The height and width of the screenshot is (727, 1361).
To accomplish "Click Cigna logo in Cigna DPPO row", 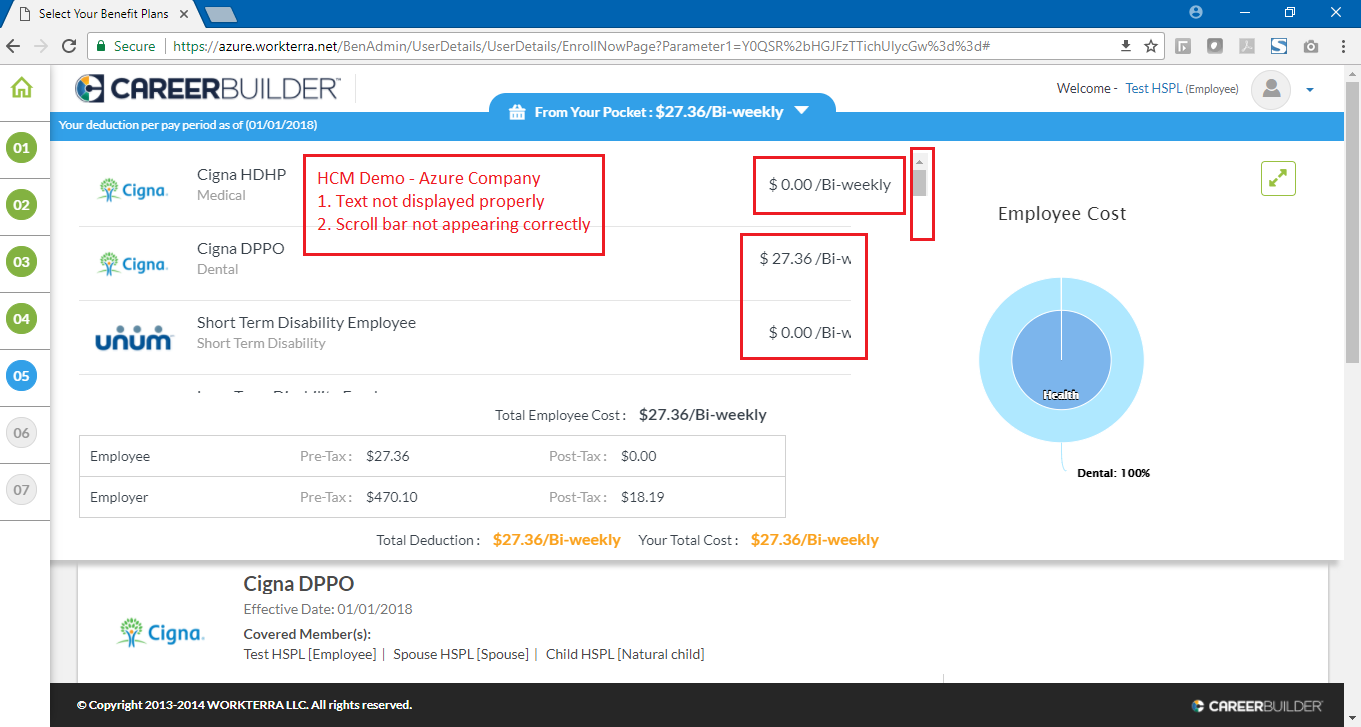I will (133, 264).
